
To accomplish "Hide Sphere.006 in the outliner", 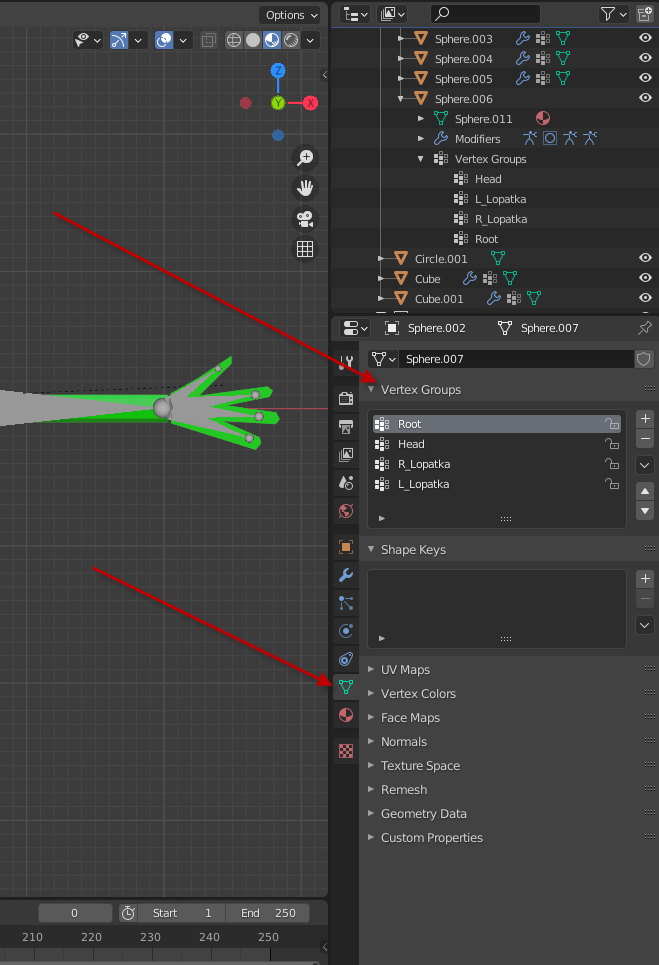I will (x=645, y=98).
